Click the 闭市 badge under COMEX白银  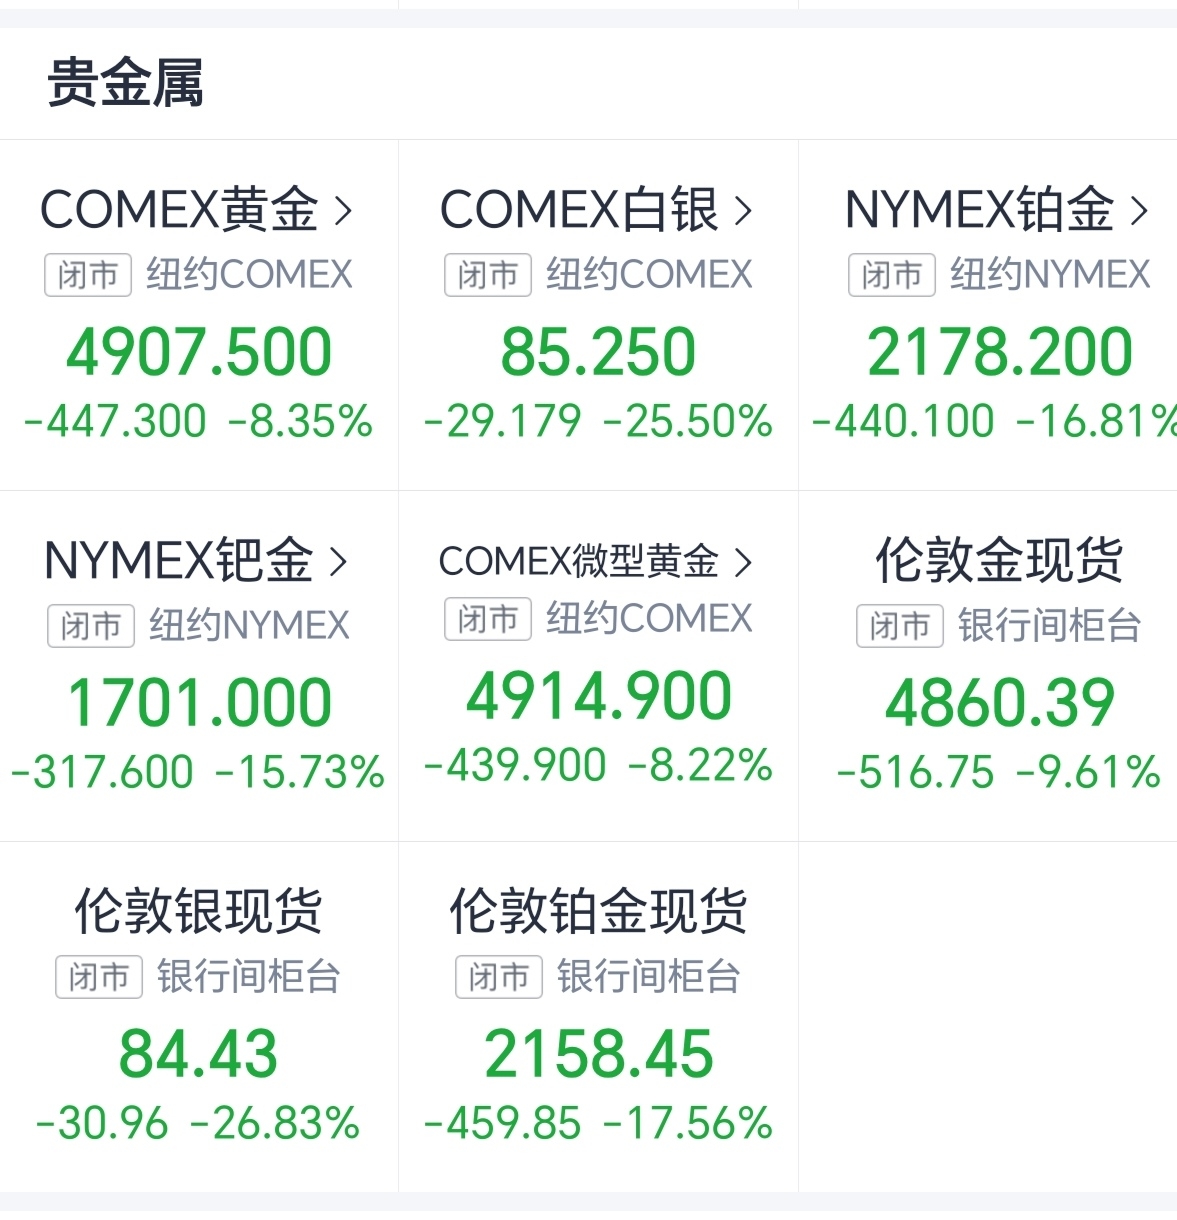(488, 275)
